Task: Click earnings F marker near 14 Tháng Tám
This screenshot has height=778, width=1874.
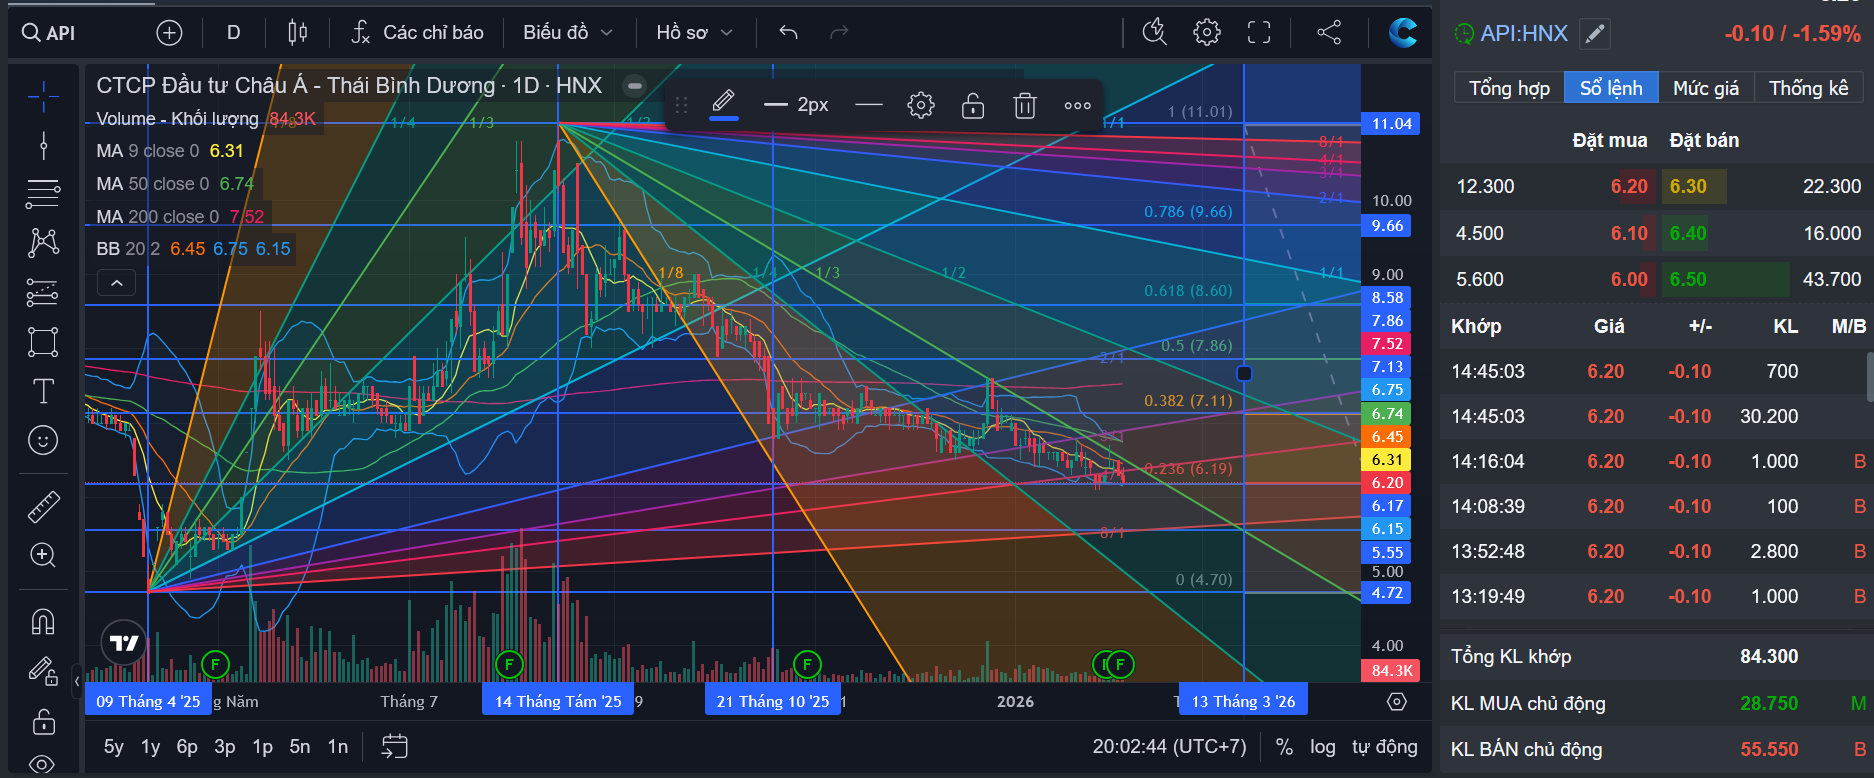Action: coord(509,664)
